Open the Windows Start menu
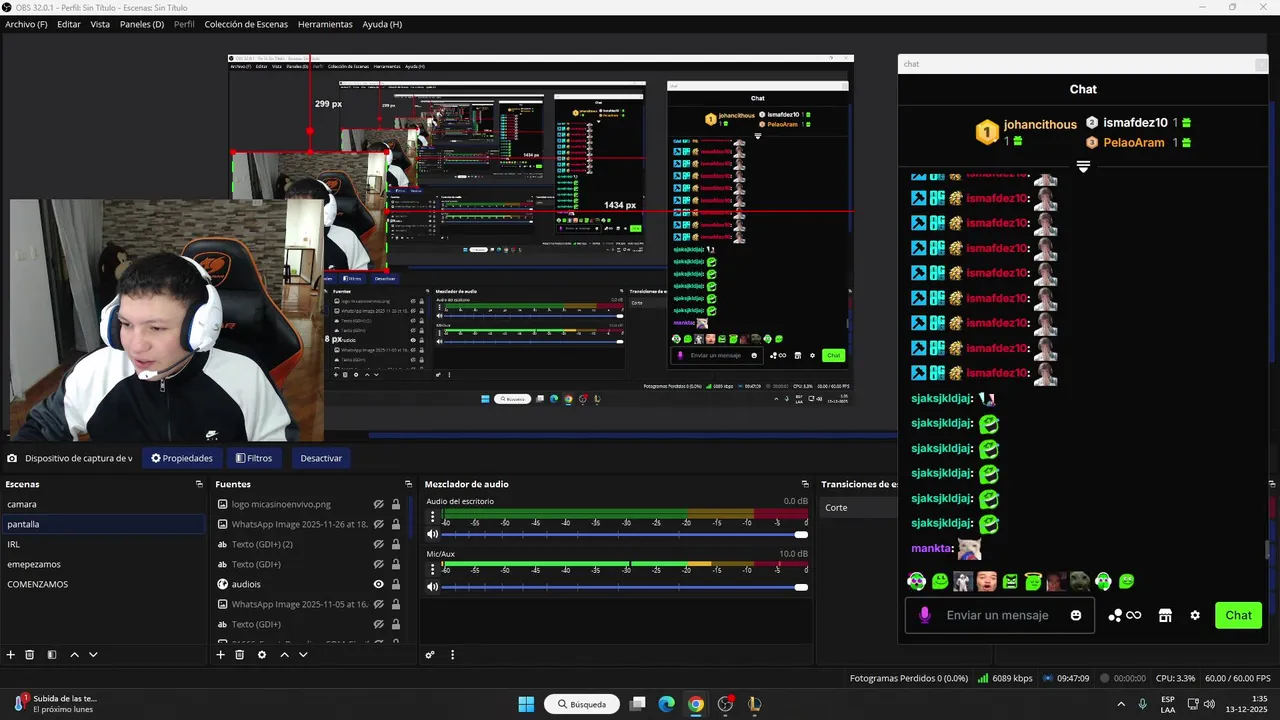 click(x=526, y=704)
